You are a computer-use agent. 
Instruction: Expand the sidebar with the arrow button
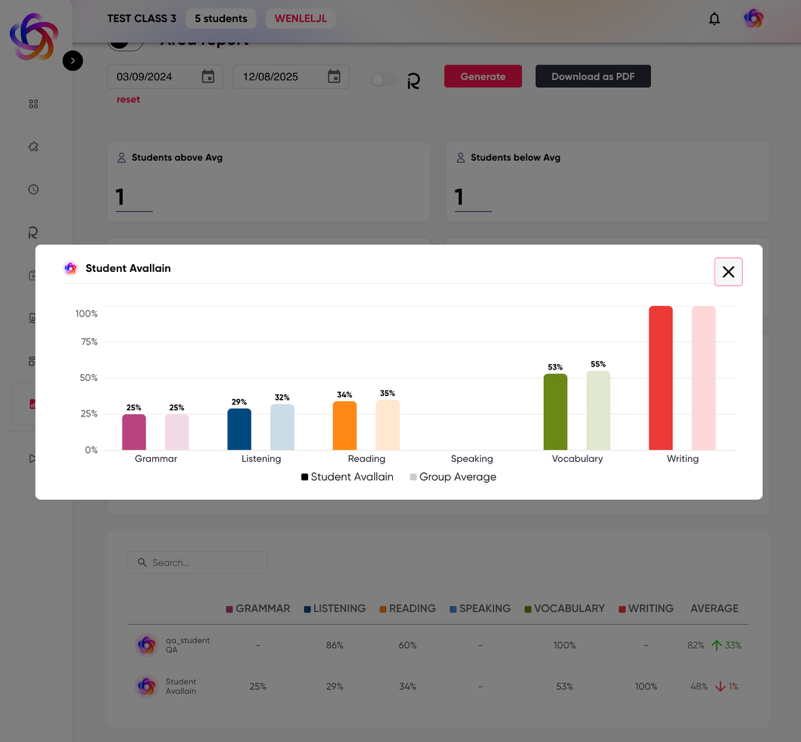coord(73,61)
